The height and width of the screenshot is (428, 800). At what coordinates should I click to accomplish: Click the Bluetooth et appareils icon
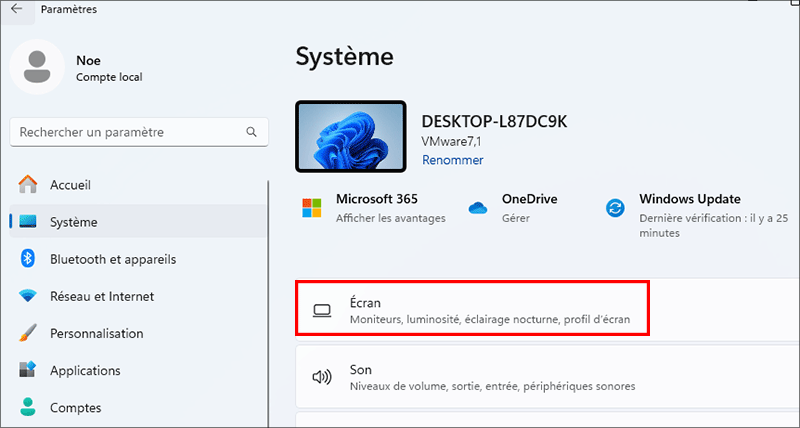[28, 259]
